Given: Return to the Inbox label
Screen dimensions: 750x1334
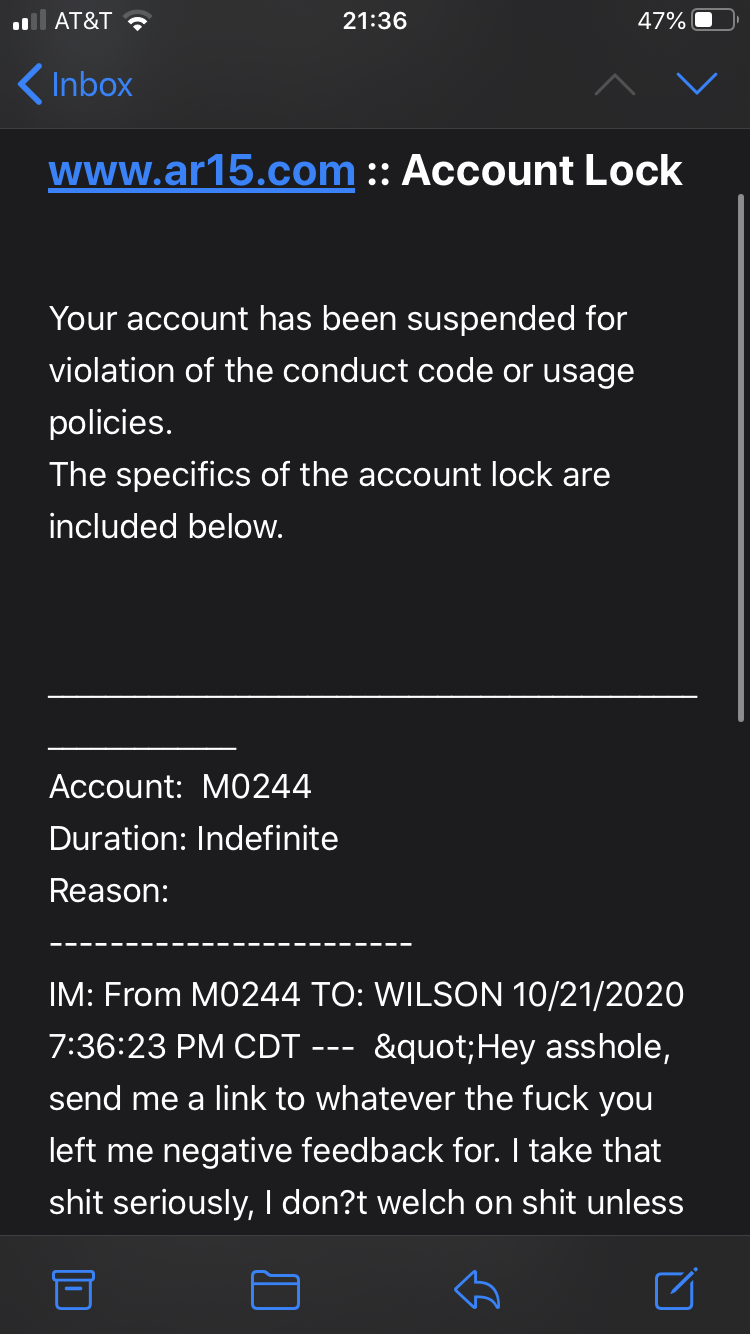Looking at the screenshot, I should pyautogui.click(x=91, y=85).
